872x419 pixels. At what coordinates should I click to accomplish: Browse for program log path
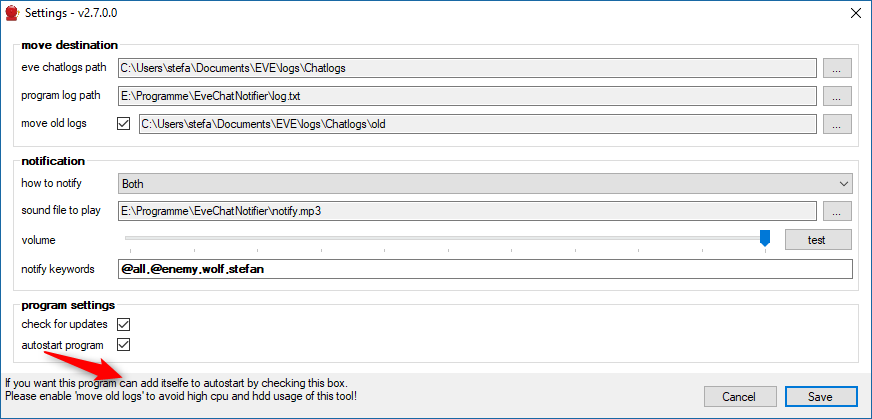837,96
